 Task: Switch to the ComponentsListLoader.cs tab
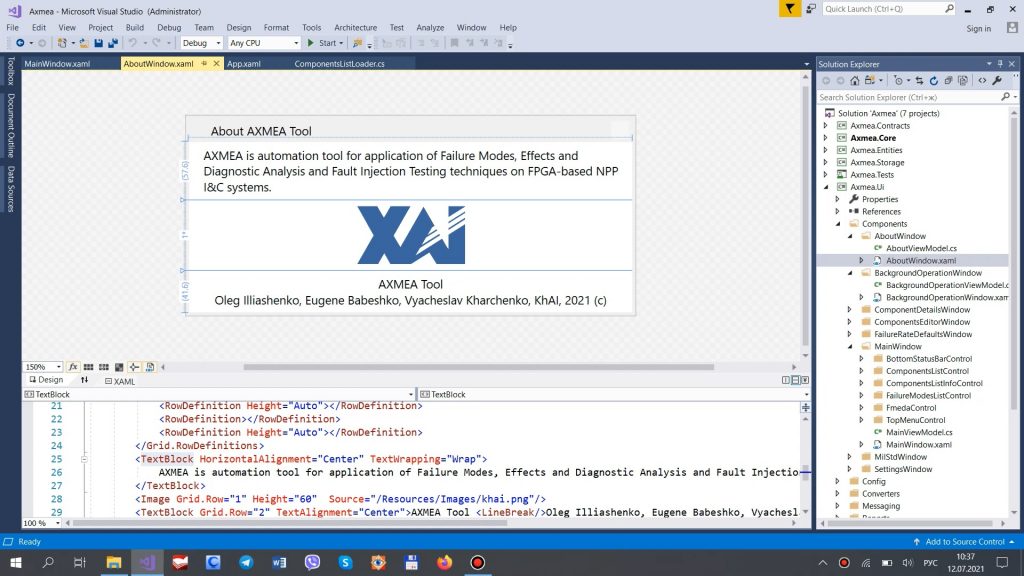339,64
